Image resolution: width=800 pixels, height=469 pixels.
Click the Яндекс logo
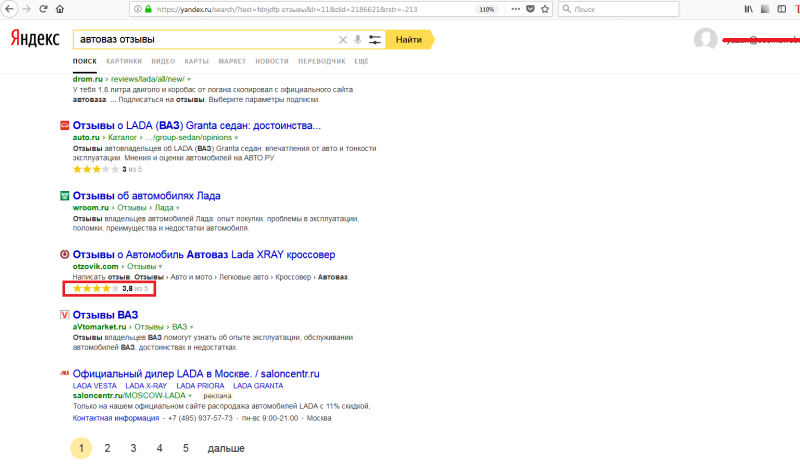click(x=35, y=39)
